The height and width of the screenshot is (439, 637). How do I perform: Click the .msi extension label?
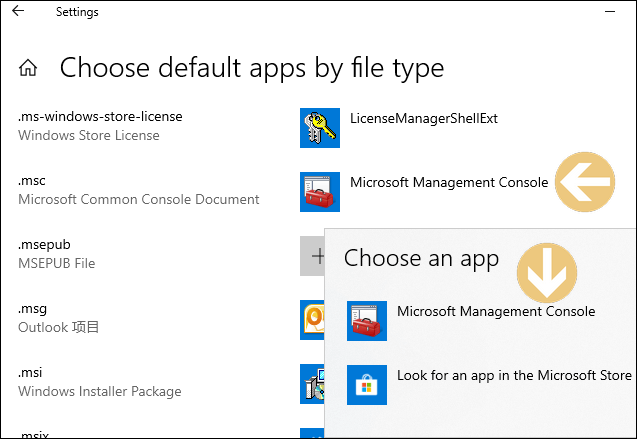click(x=30, y=373)
